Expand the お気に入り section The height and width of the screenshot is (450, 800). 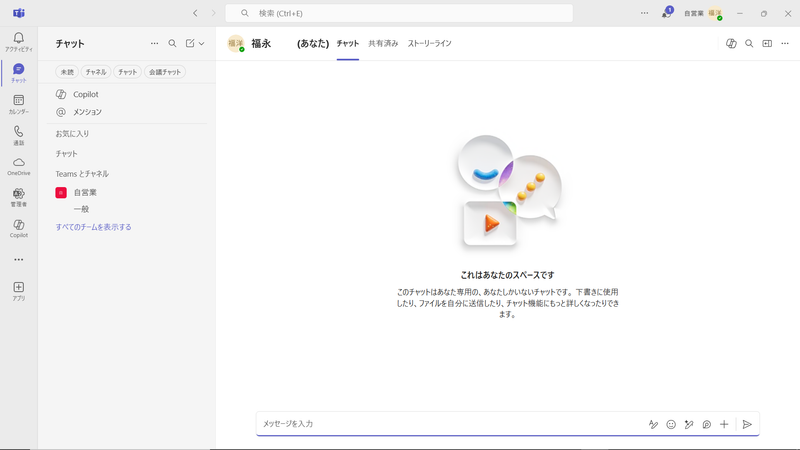[72, 134]
